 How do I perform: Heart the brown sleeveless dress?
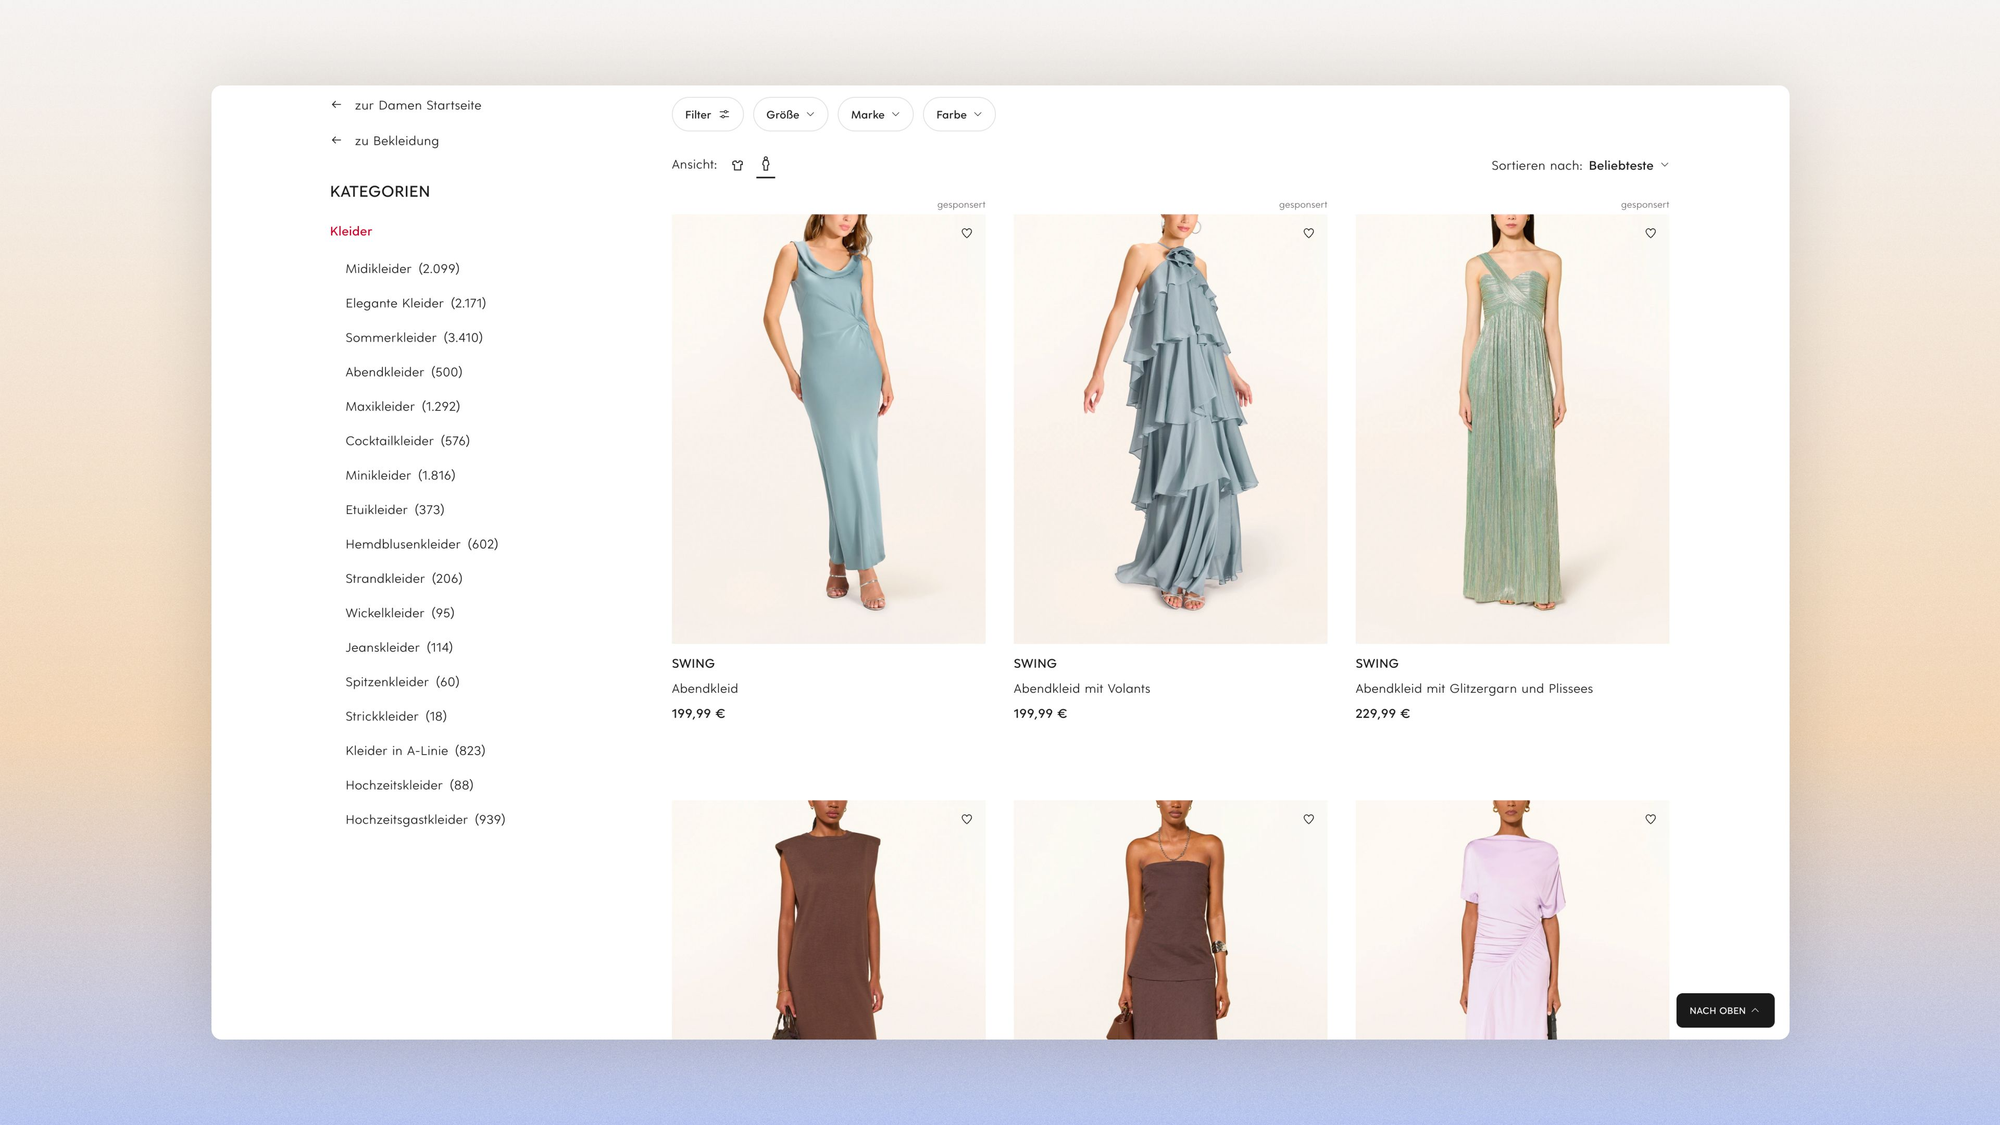(966, 819)
